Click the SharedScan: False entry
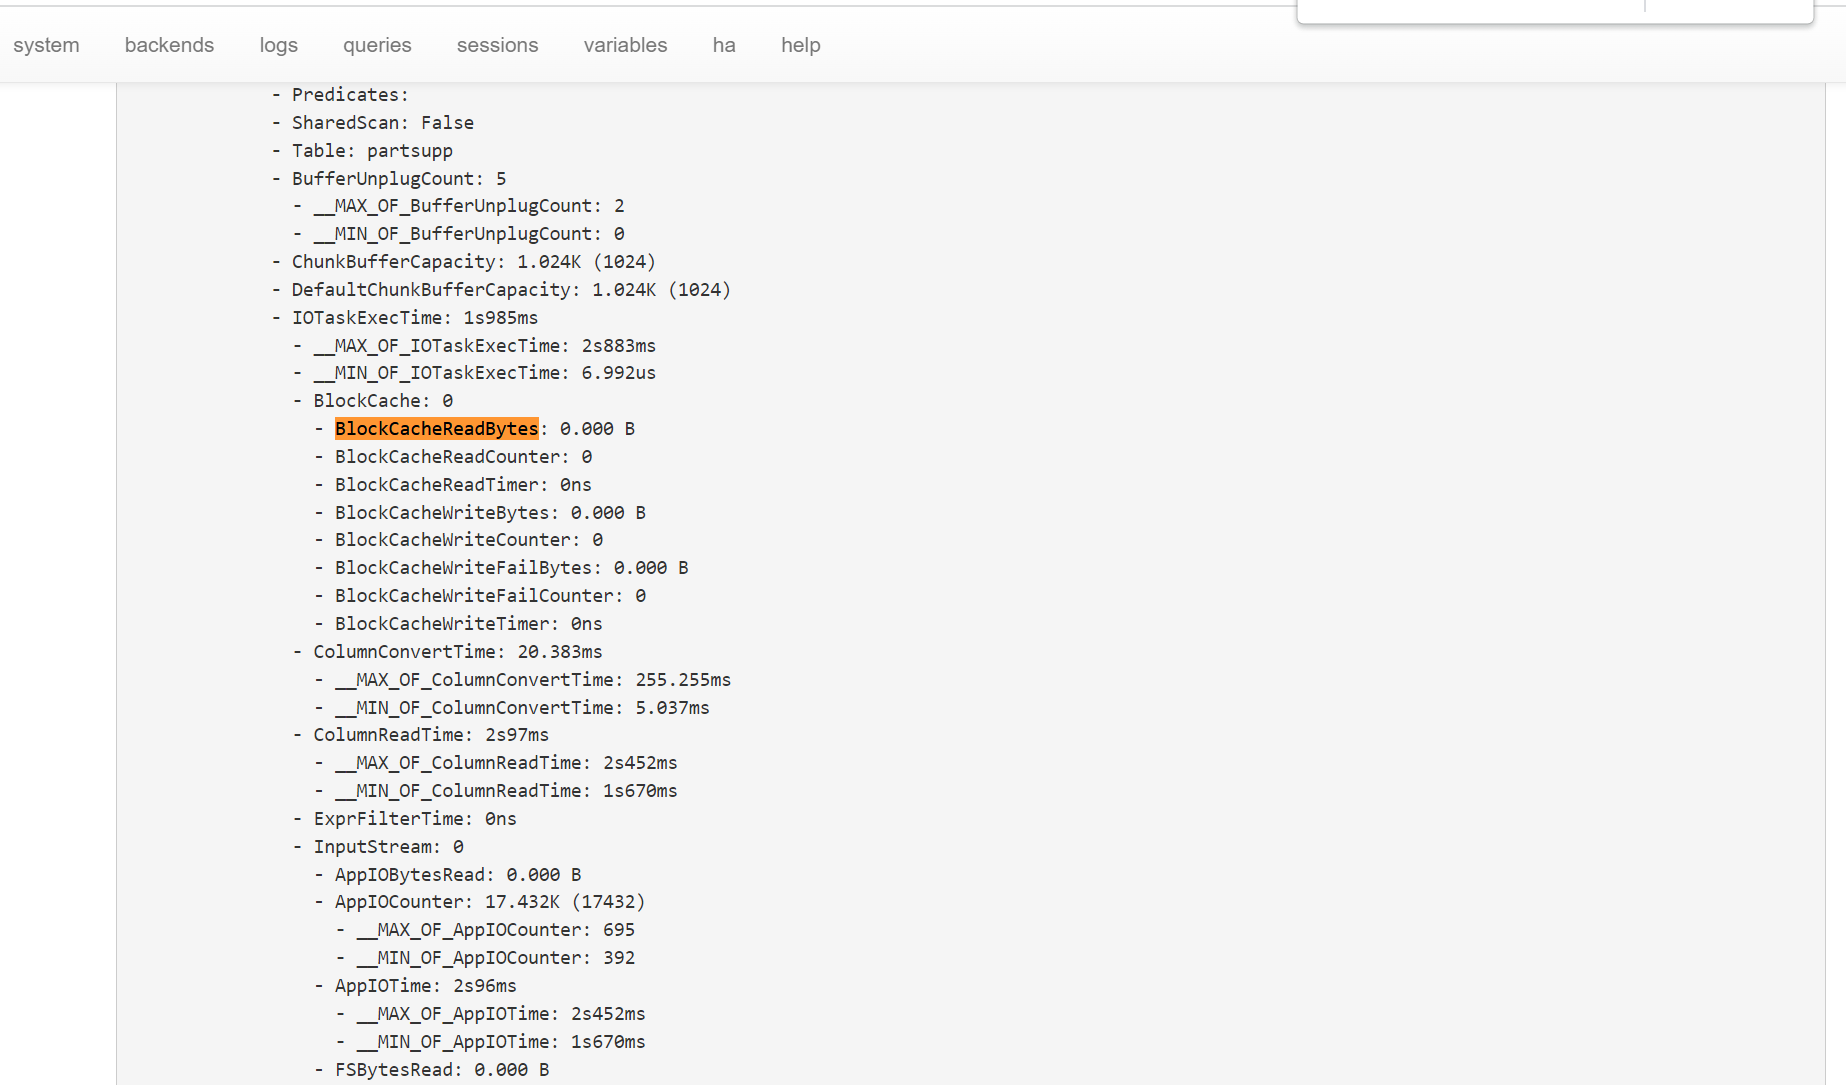Screen dimensions: 1846x1085 [x=382, y=123]
